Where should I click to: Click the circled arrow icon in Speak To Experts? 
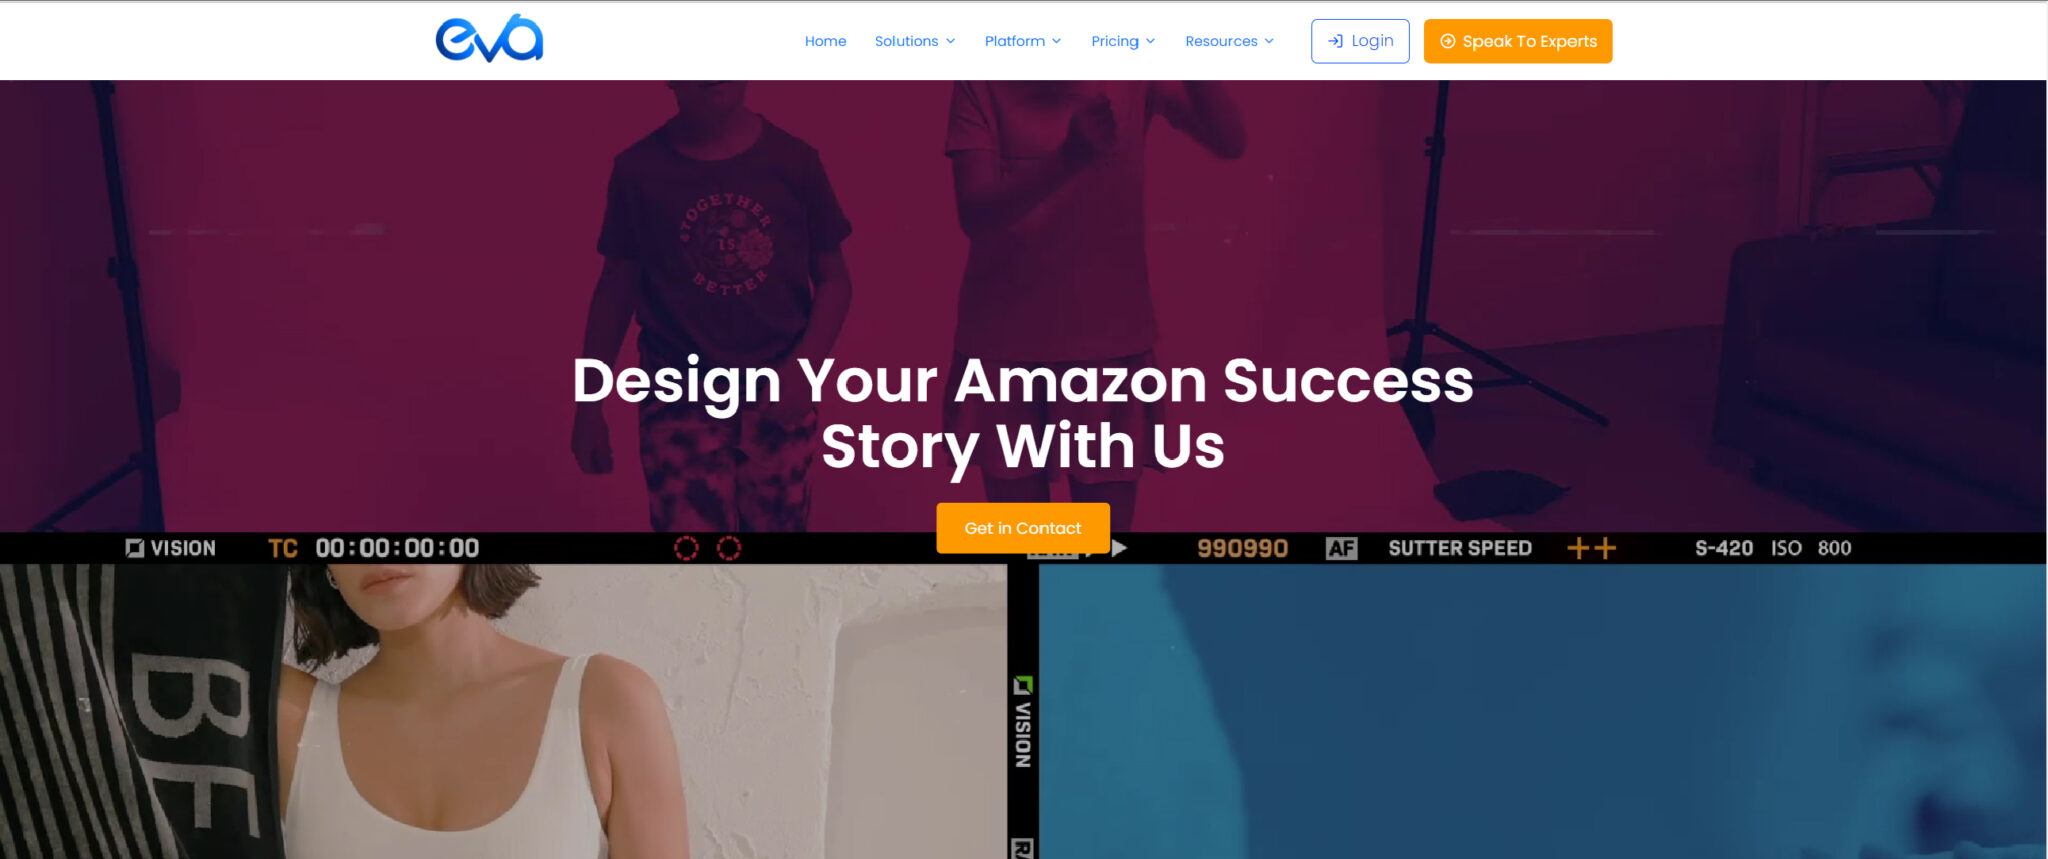point(1447,41)
